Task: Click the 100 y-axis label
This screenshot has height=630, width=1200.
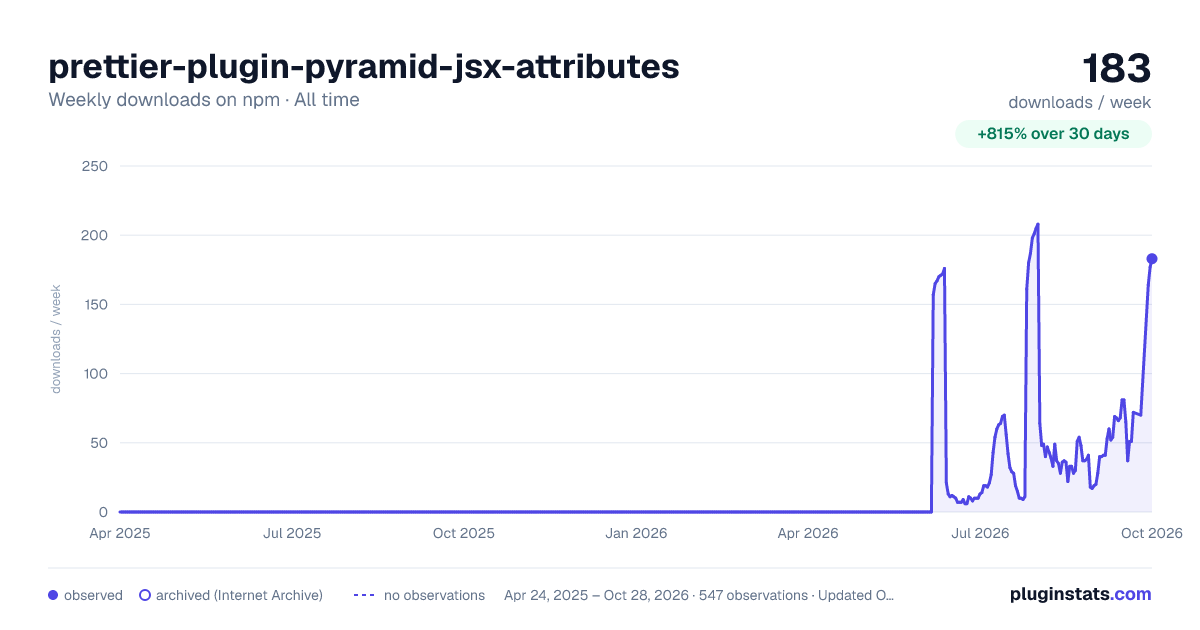Action: pyautogui.click(x=94, y=374)
